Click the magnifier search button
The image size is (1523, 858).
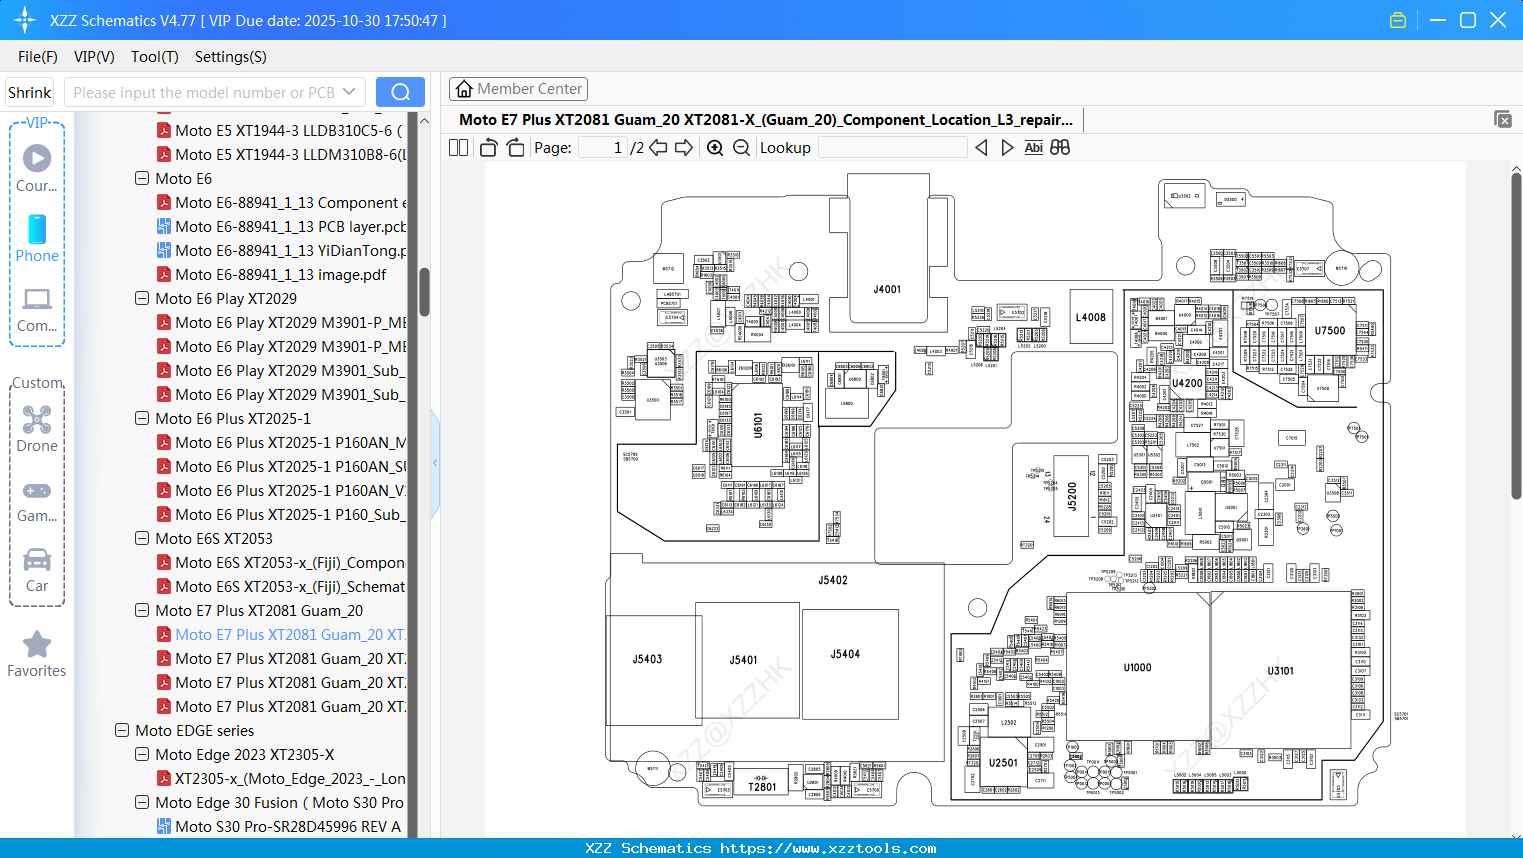400,92
